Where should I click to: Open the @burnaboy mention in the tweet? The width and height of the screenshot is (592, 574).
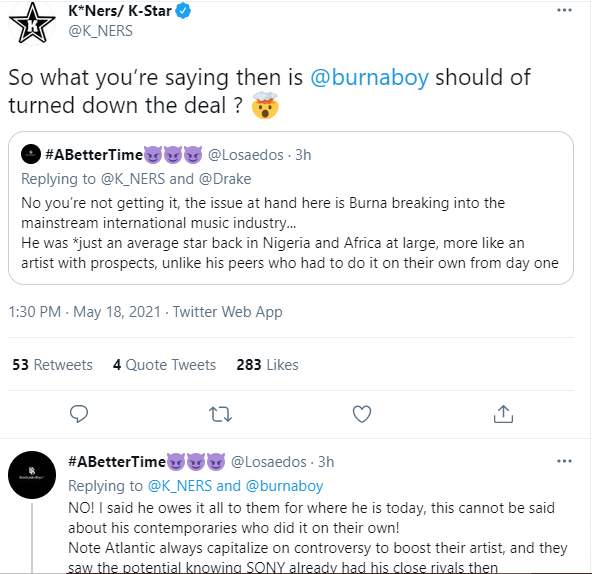point(369,77)
